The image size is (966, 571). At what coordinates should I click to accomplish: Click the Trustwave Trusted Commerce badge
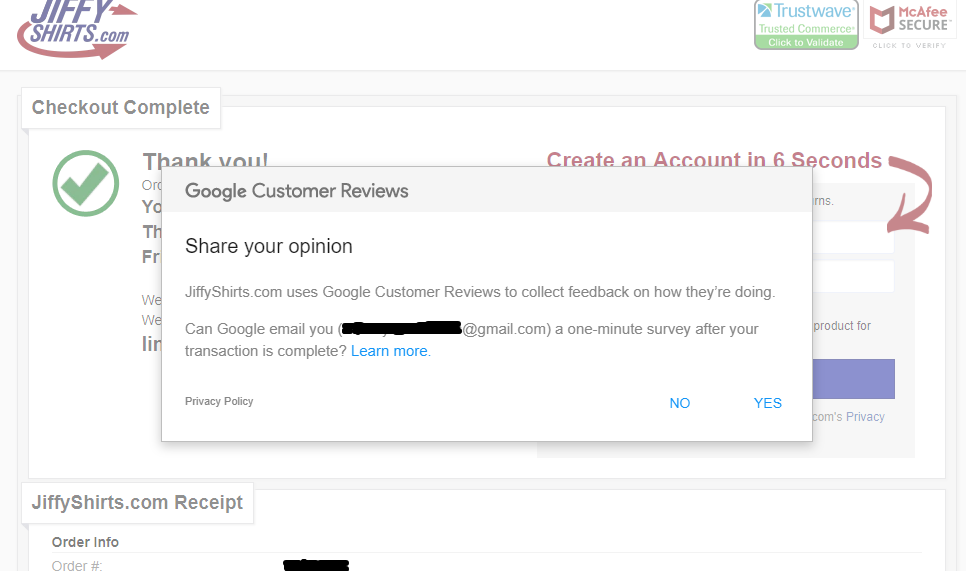point(806,25)
